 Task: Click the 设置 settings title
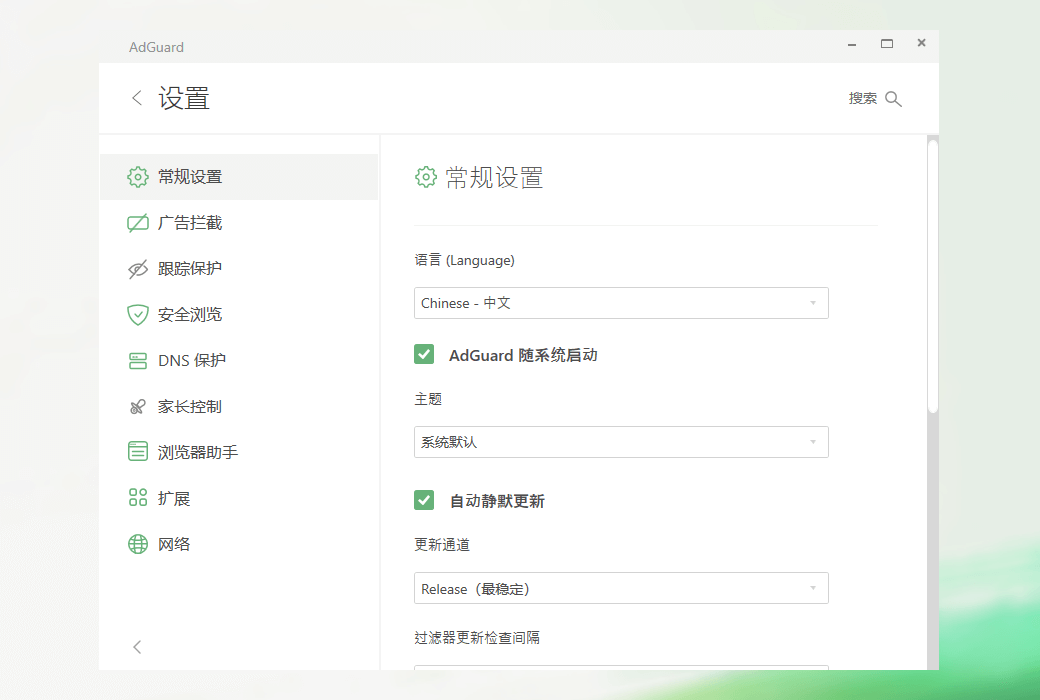point(185,97)
